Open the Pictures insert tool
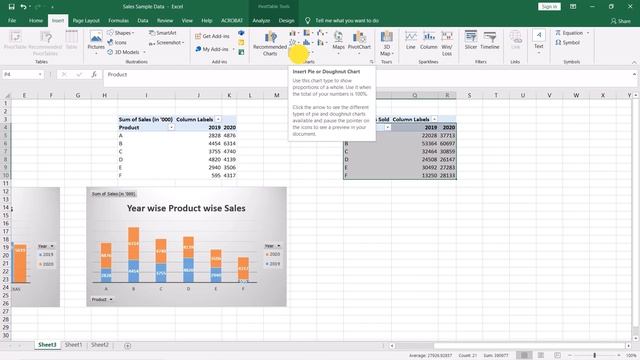 point(96,42)
